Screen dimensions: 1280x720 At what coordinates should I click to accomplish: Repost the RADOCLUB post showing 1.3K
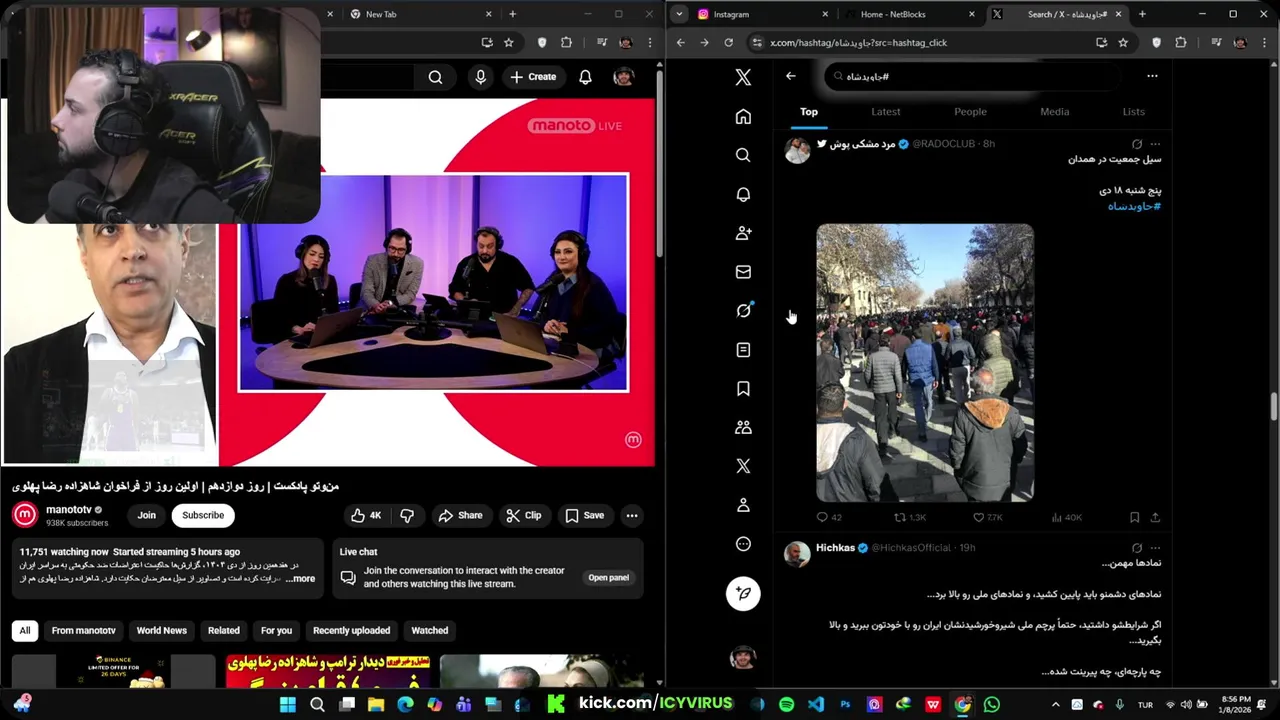click(x=909, y=517)
